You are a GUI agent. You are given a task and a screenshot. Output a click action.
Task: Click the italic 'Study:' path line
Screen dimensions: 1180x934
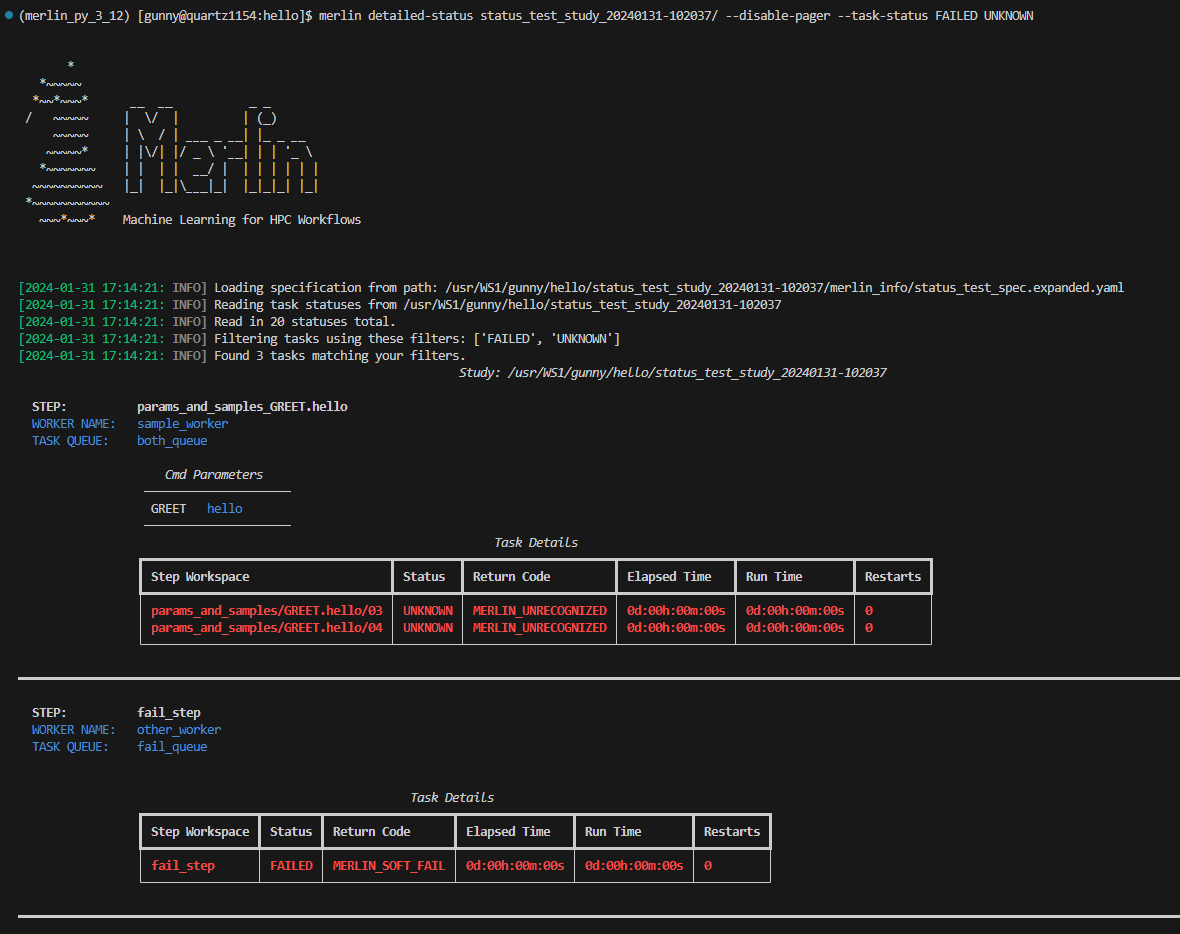point(673,373)
